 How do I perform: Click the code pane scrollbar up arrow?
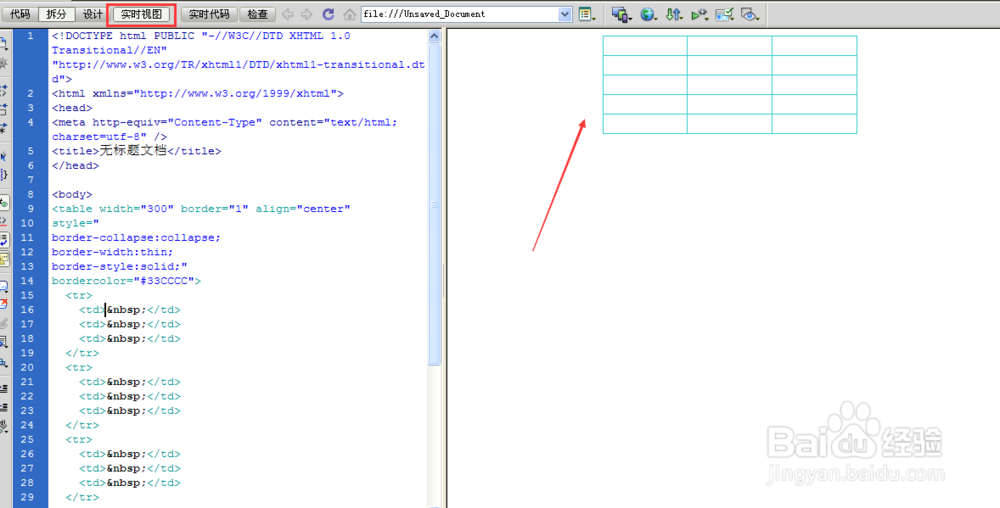tap(434, 36)
